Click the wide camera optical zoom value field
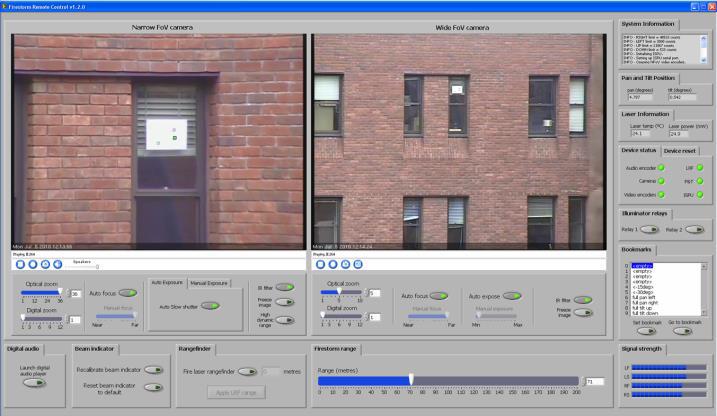Image resolution: width=717 pixels, height=416 pixels. click(x=374, y=293)
